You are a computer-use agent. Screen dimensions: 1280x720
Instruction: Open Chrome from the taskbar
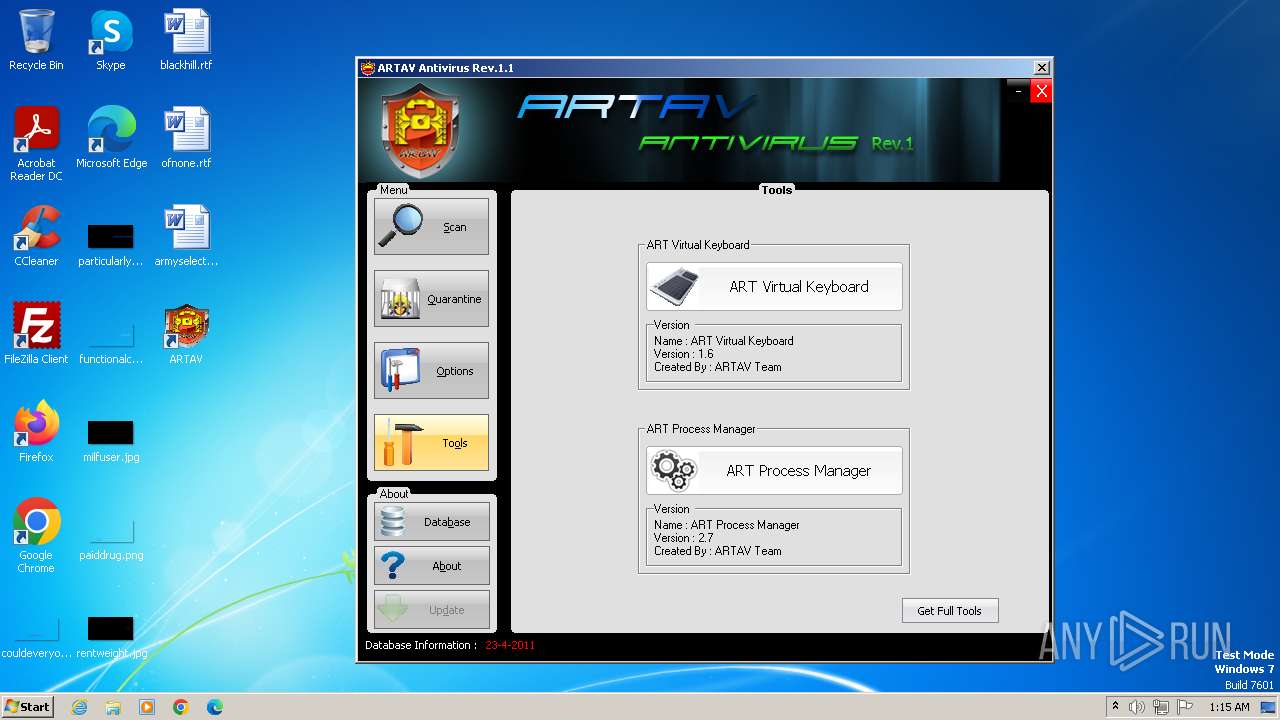pyautogui.click(x=181, y=707)
